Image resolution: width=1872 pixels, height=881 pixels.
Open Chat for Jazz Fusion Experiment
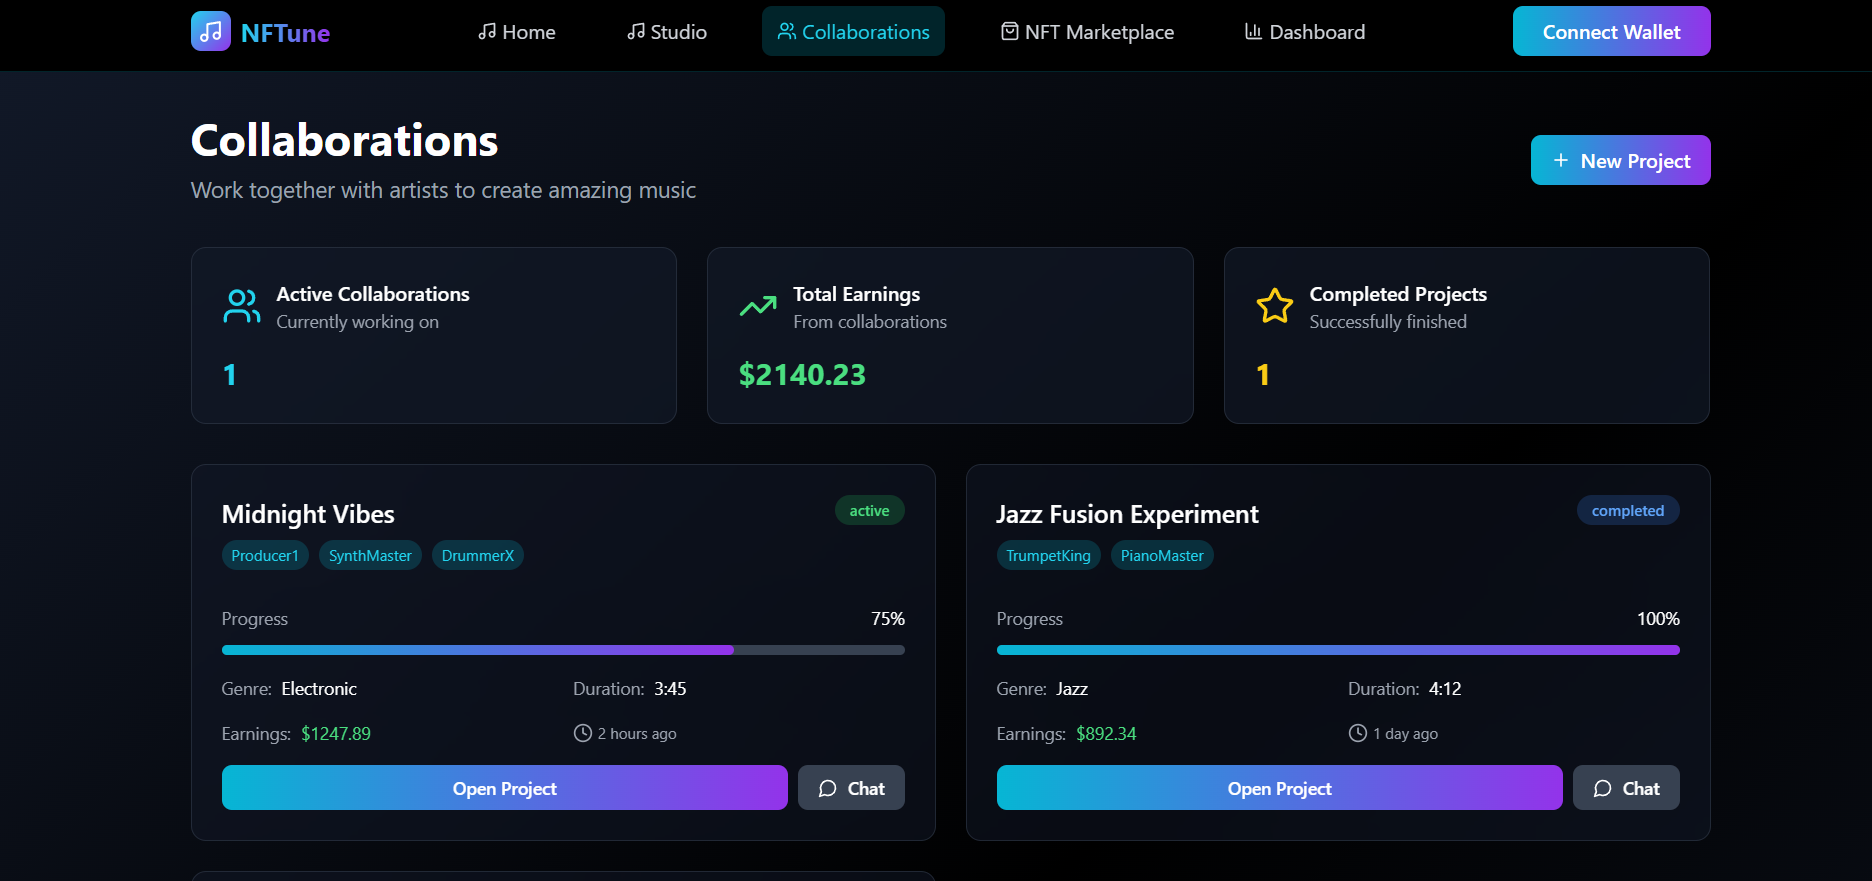point(1626,788)
